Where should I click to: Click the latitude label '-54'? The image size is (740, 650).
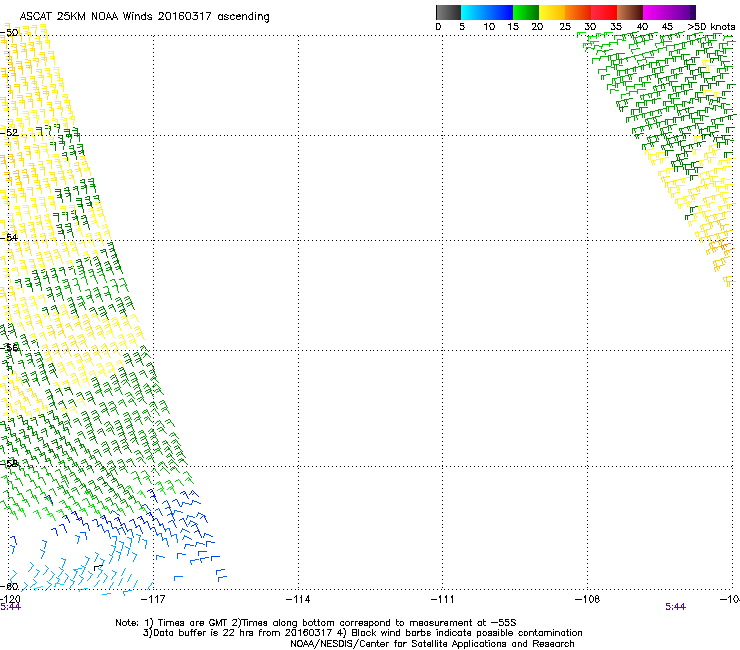[x=9, y=237]
